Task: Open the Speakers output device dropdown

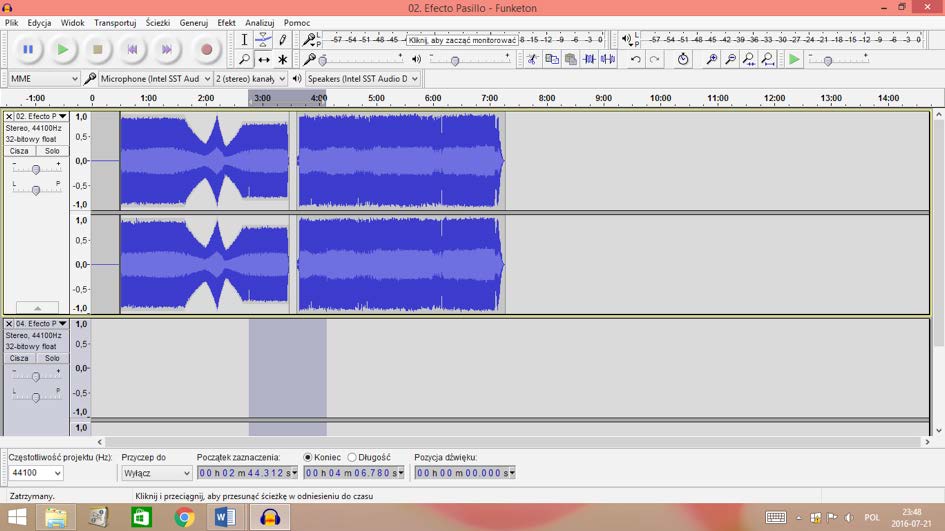Action: click(363, 78)
